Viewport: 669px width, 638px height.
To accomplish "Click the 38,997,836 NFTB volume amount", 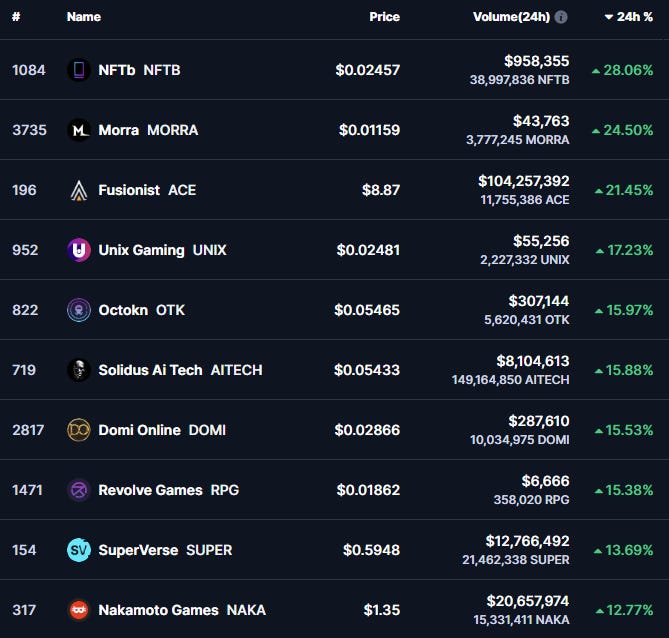I will tap(520, 80).
